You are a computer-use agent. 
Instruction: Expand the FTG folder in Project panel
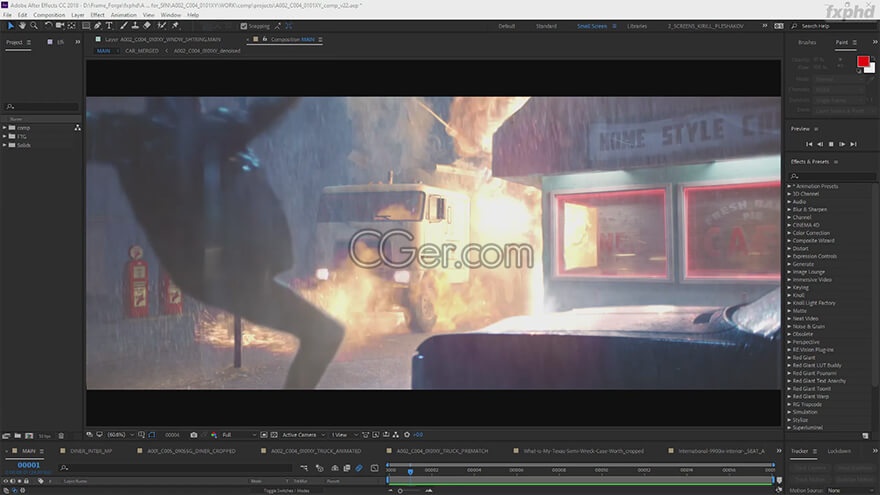coord(4,136)
